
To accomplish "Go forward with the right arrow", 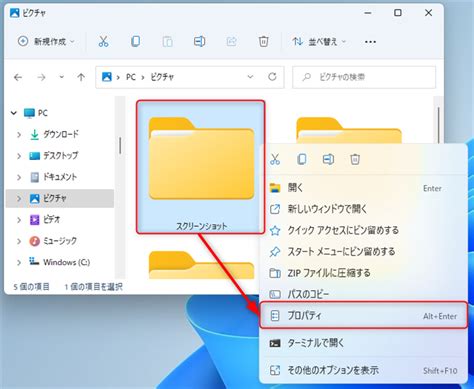I will pyautogui.click(x=41, y=77).
